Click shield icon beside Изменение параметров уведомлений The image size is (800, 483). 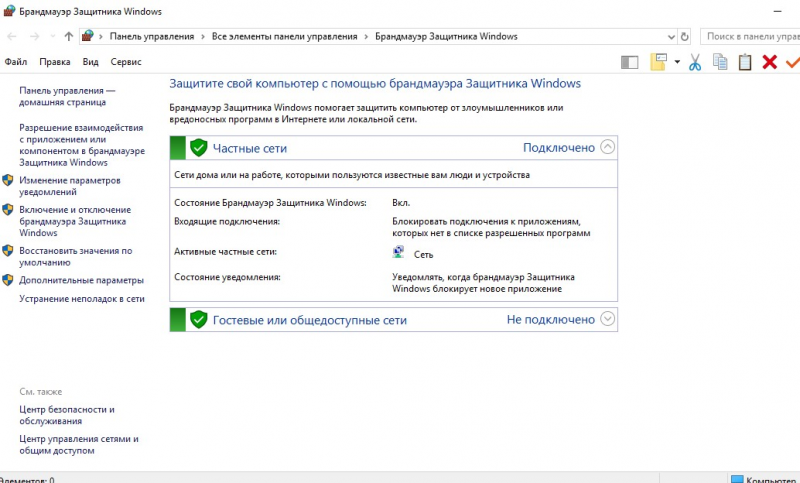(x=8, y=180)
